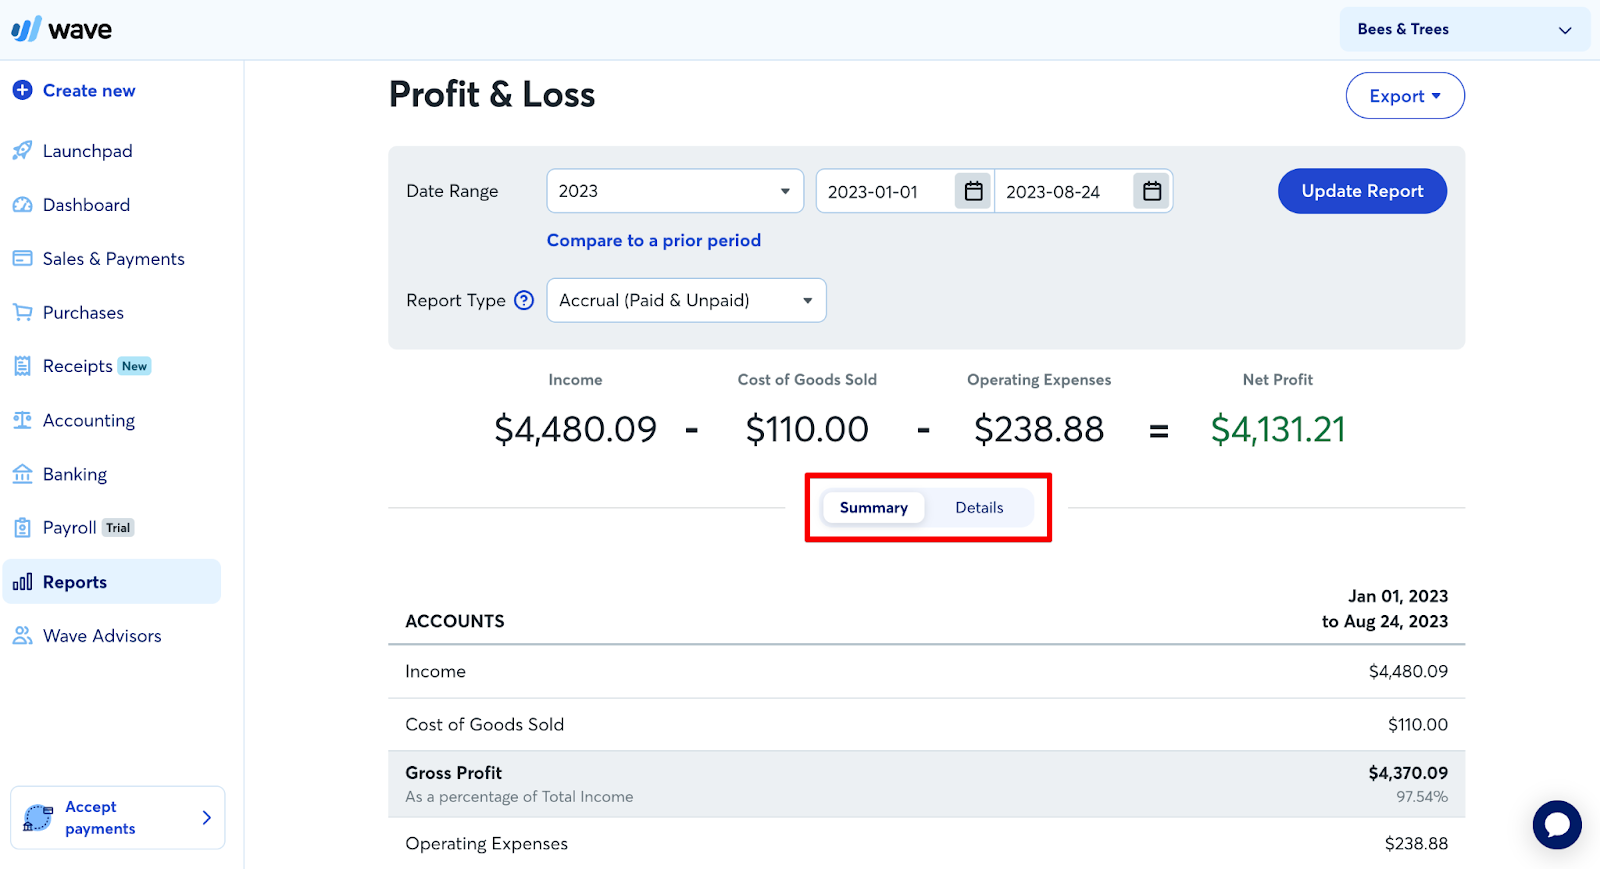Open the Banking section icon
The image size is (1600, 869).
(22, 474)
